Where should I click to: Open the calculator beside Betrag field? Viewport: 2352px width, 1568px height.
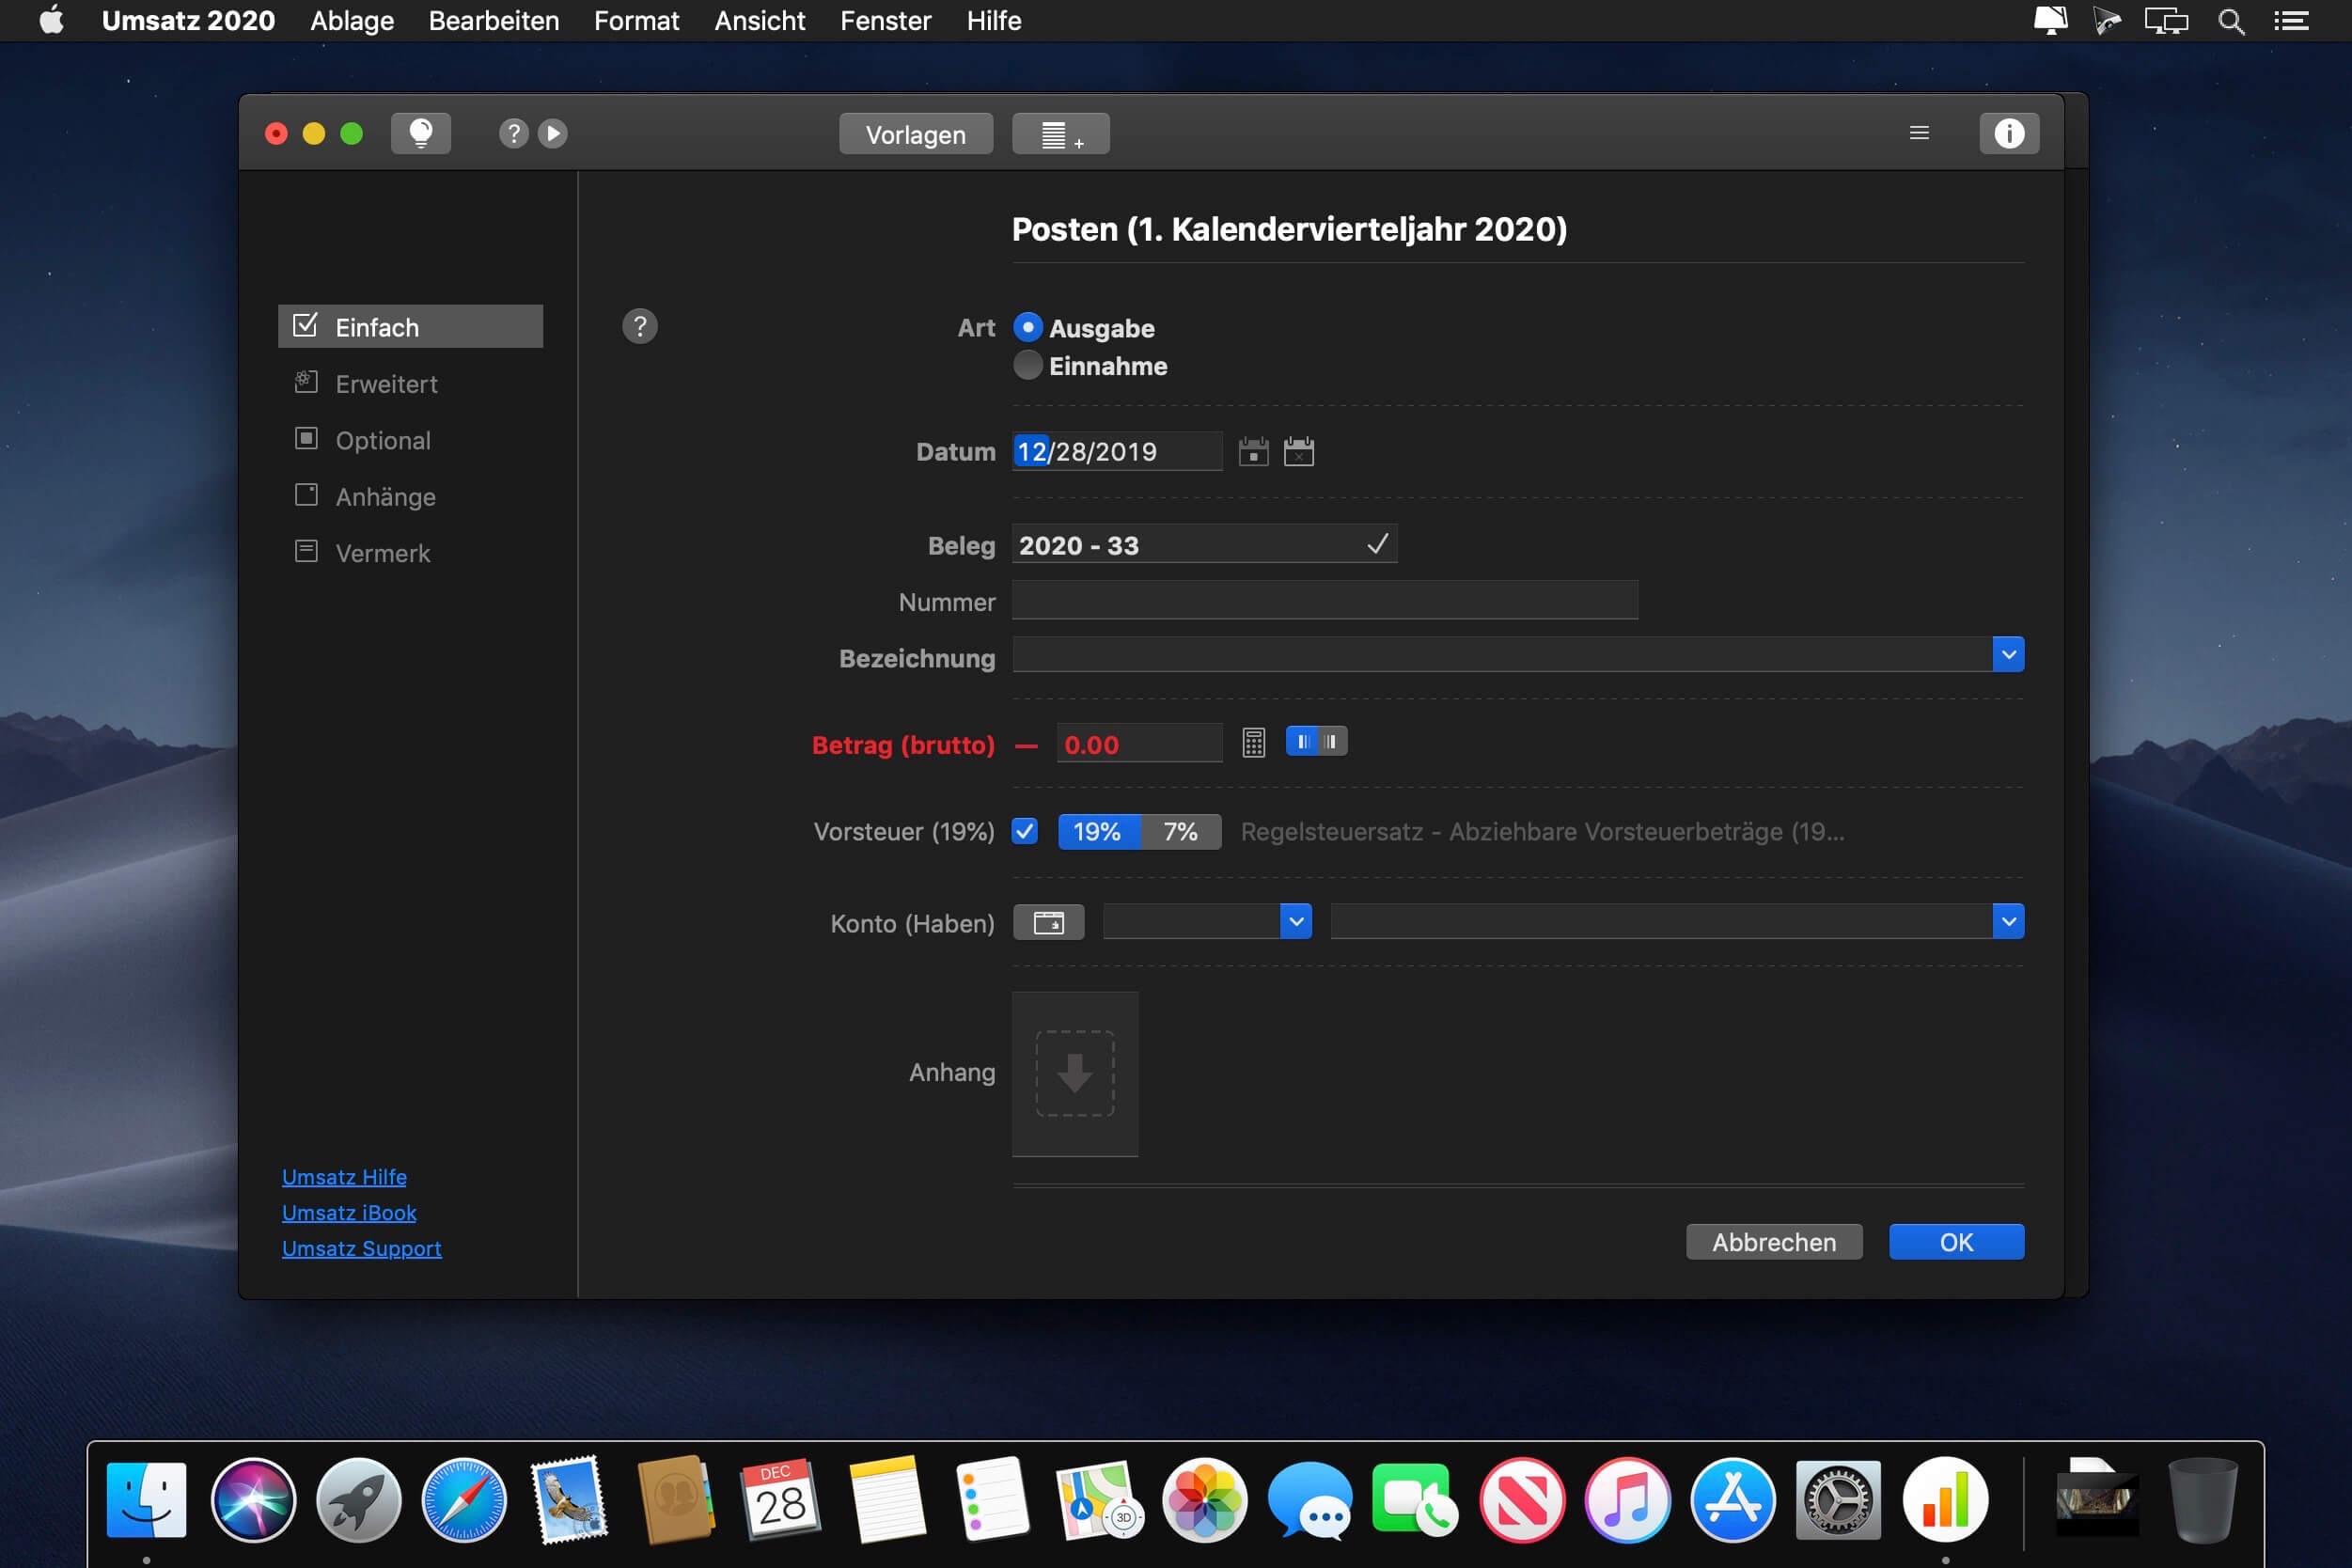[x=1253, y=743]
